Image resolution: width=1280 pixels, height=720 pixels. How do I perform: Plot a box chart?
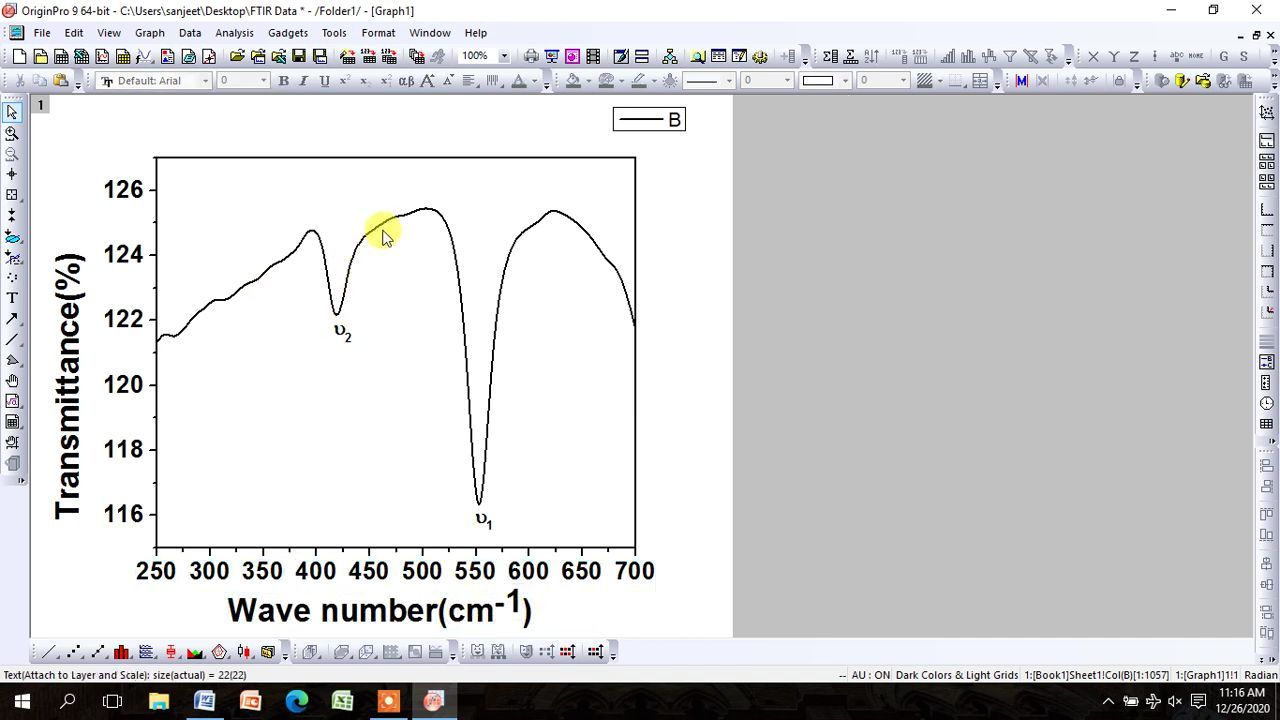[x=171, y=652]
